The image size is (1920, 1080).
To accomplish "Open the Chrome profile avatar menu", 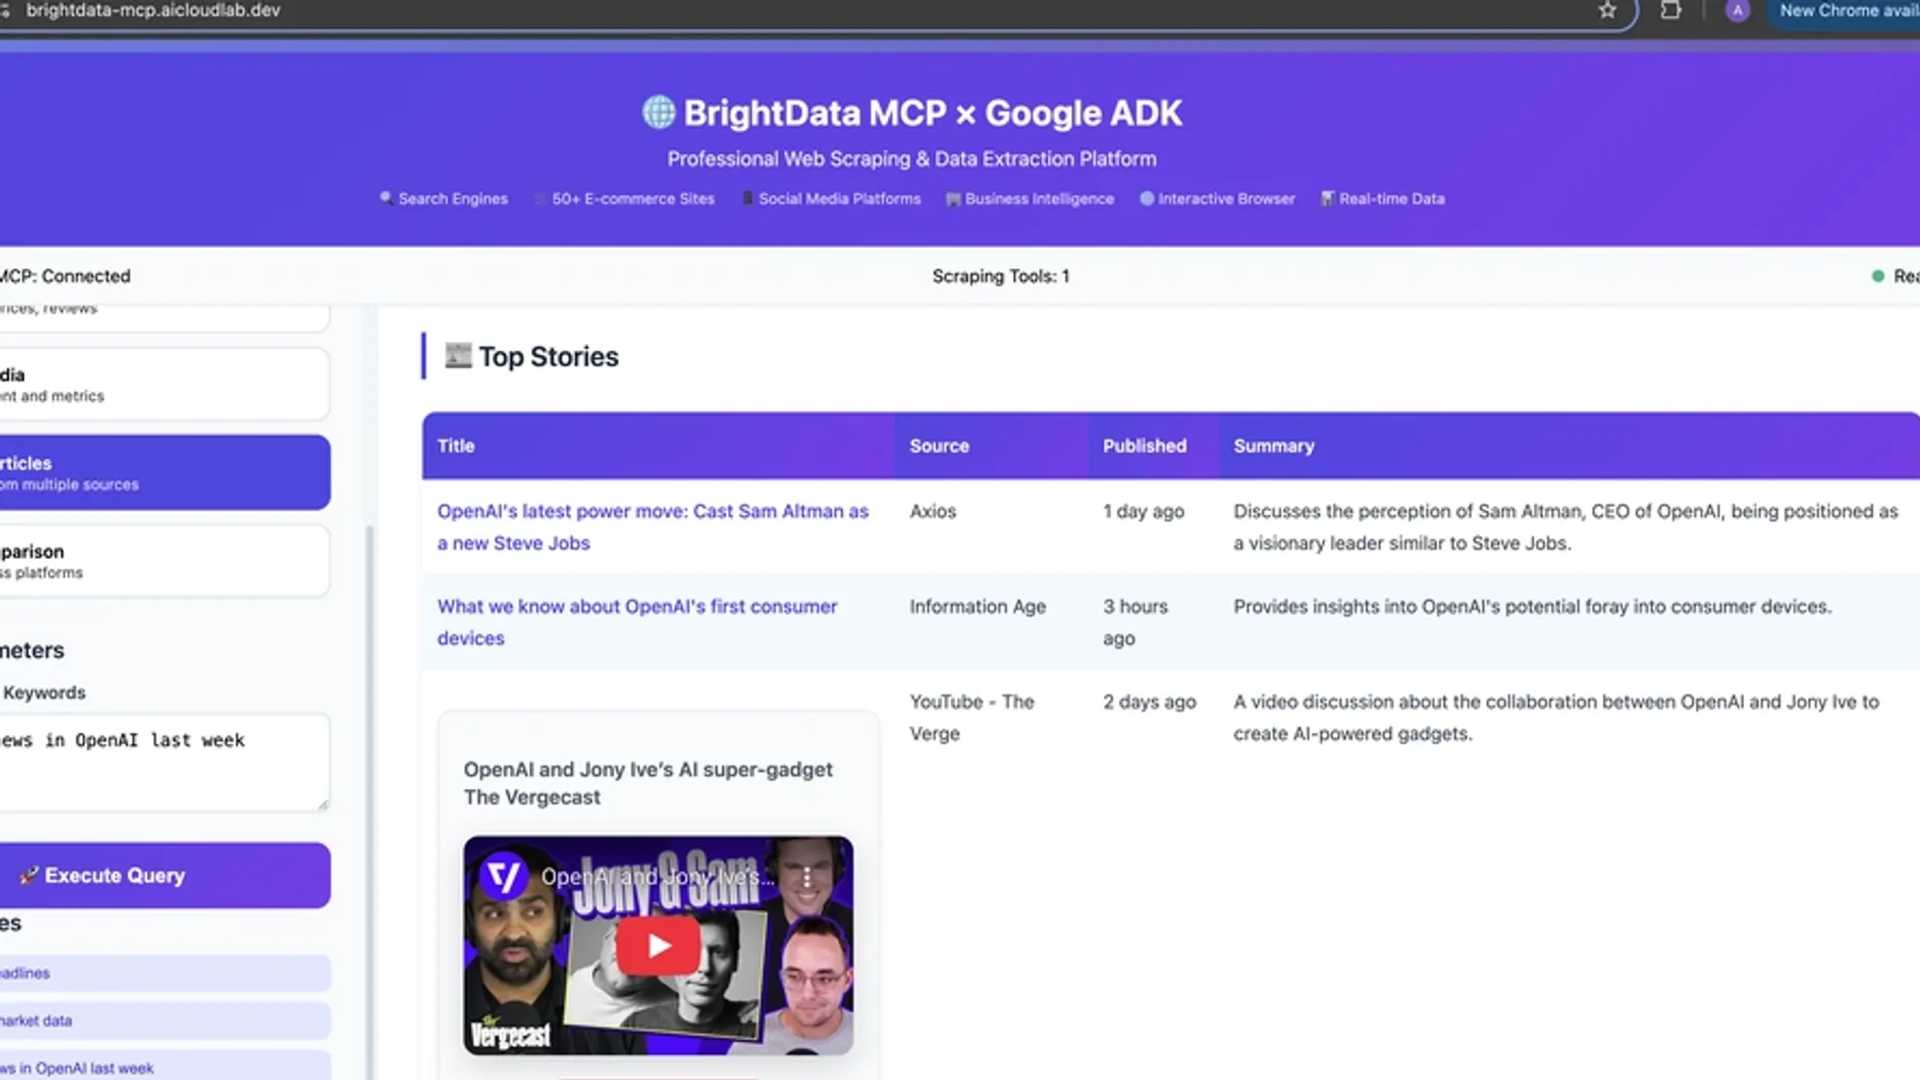I will click(1736, 11).
